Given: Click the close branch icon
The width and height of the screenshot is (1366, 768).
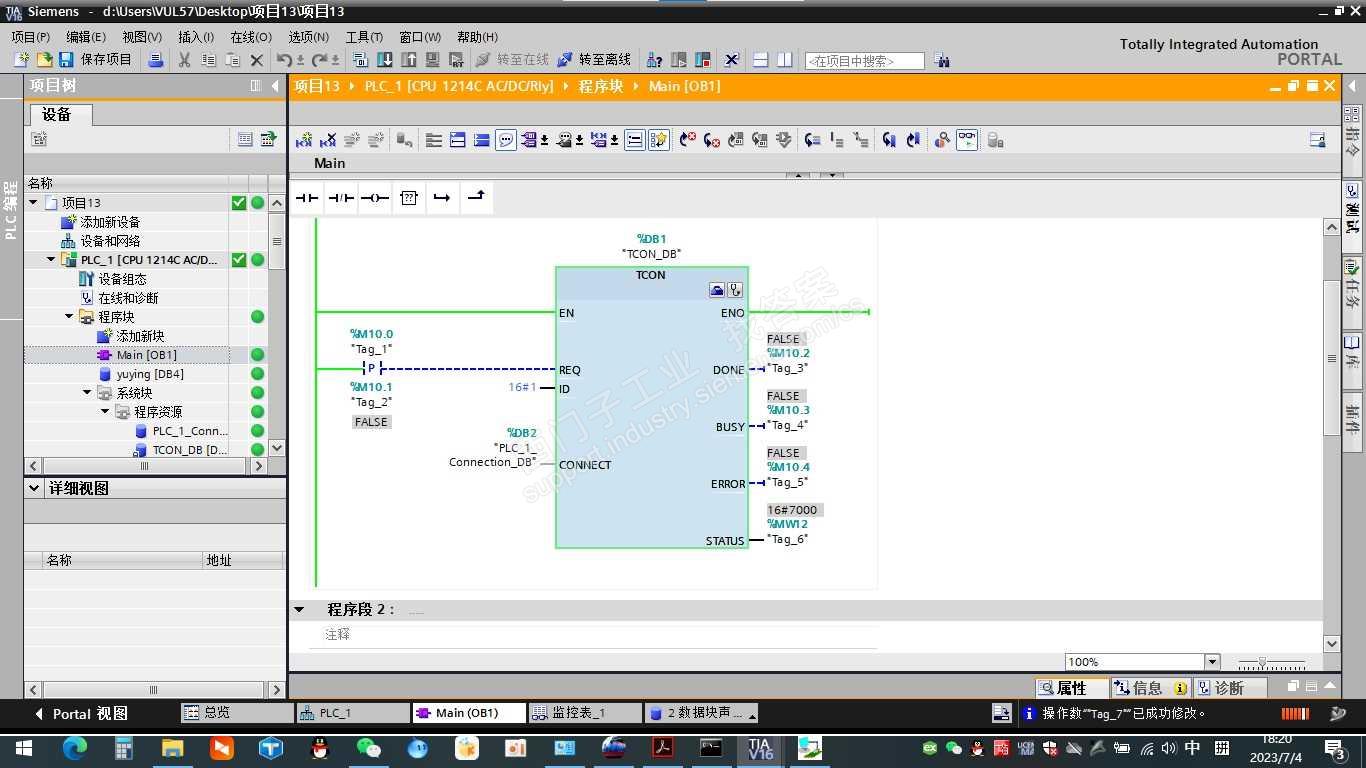Looking at the screenshot, I should click(476, 197).
